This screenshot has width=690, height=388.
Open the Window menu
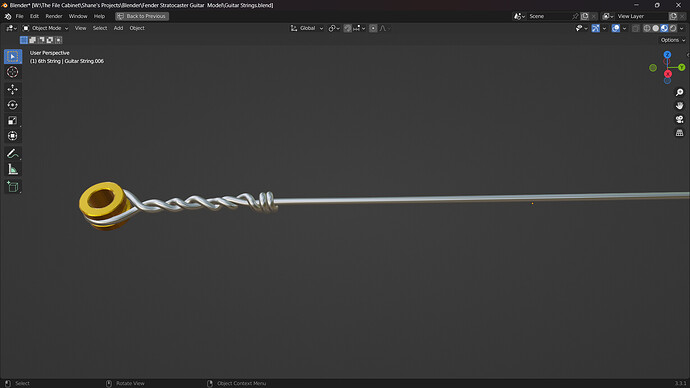click(78, 16)
